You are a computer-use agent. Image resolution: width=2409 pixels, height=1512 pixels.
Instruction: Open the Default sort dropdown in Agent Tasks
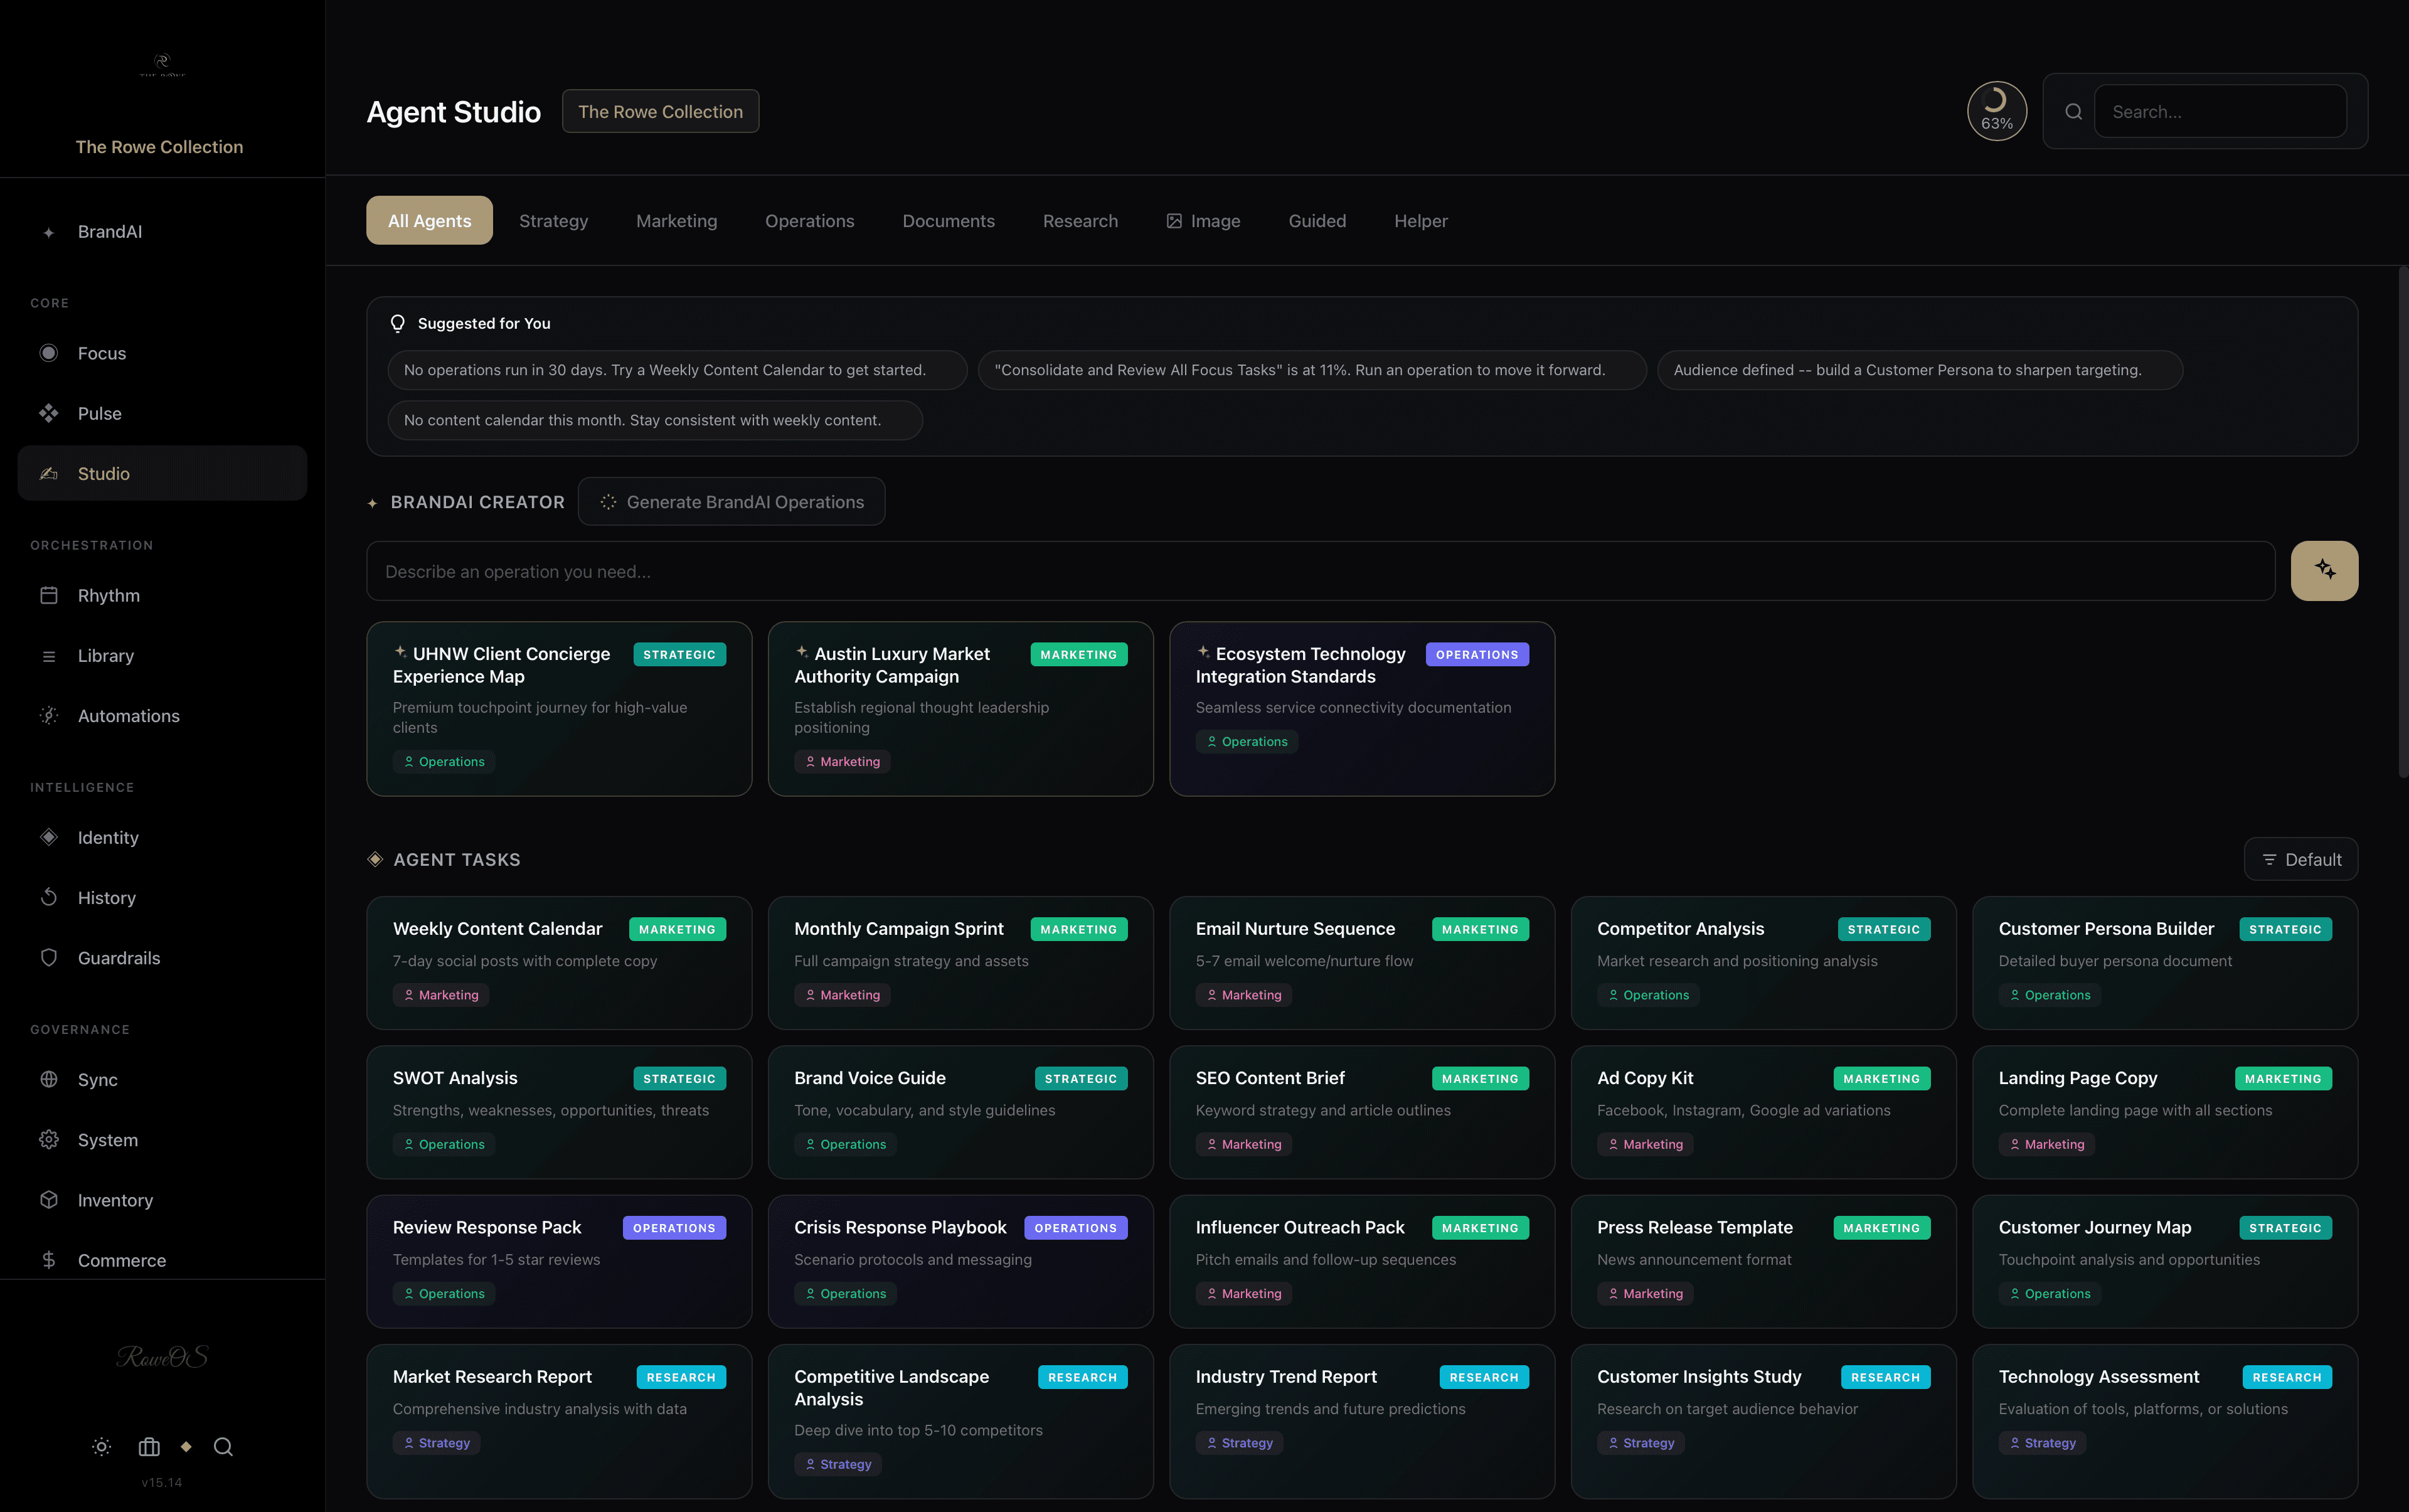tap(2299, 858)
